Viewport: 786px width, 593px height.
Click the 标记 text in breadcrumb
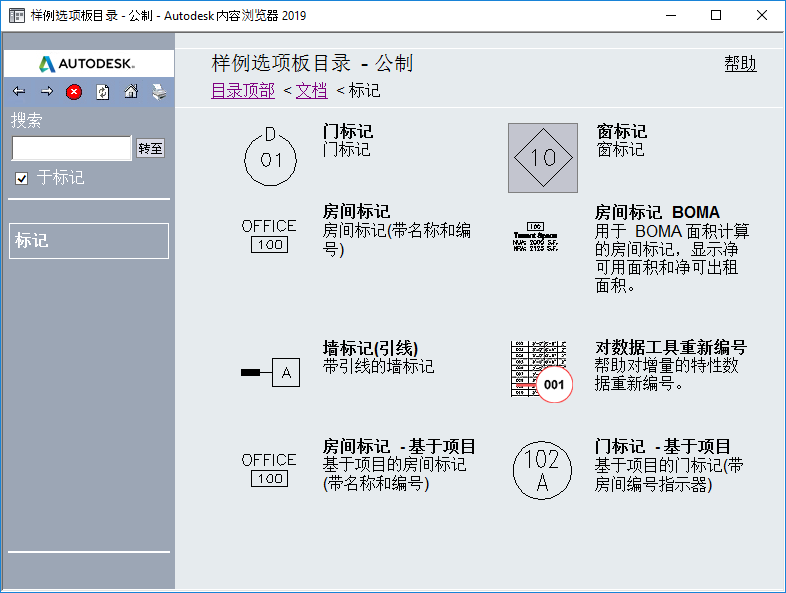click(x=364, y=91)
